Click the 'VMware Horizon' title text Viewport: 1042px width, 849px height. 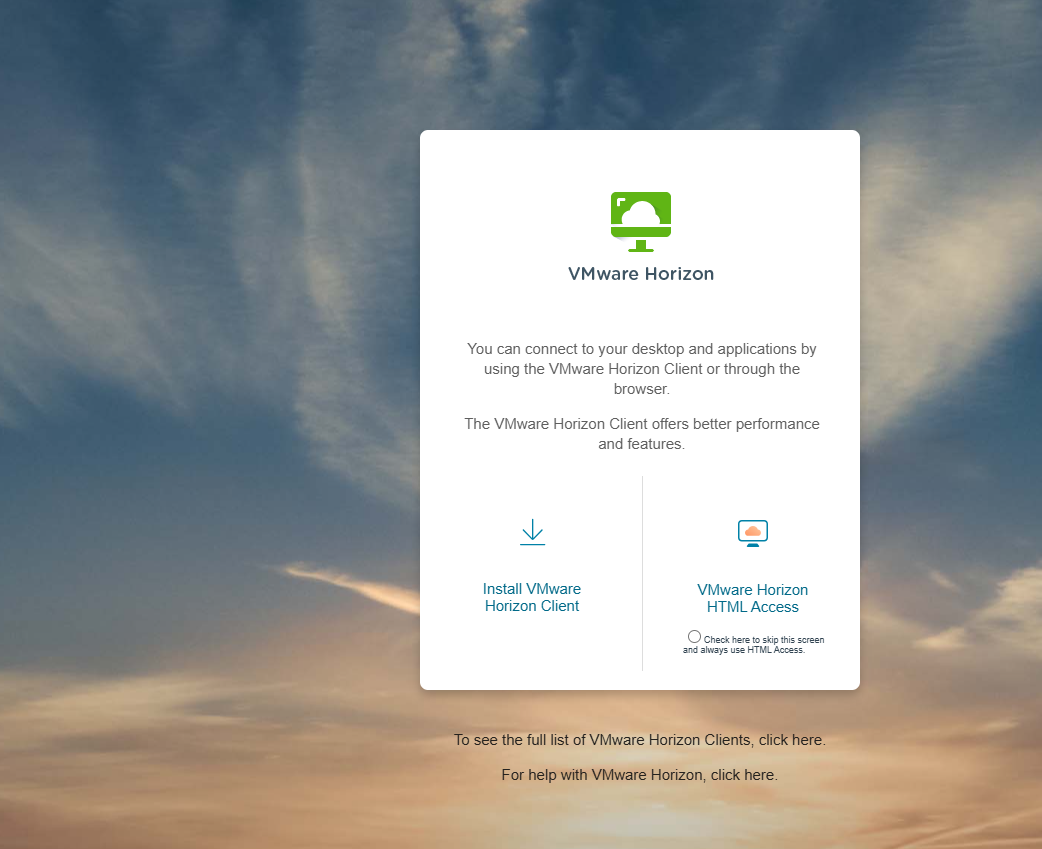pos(641,274)
